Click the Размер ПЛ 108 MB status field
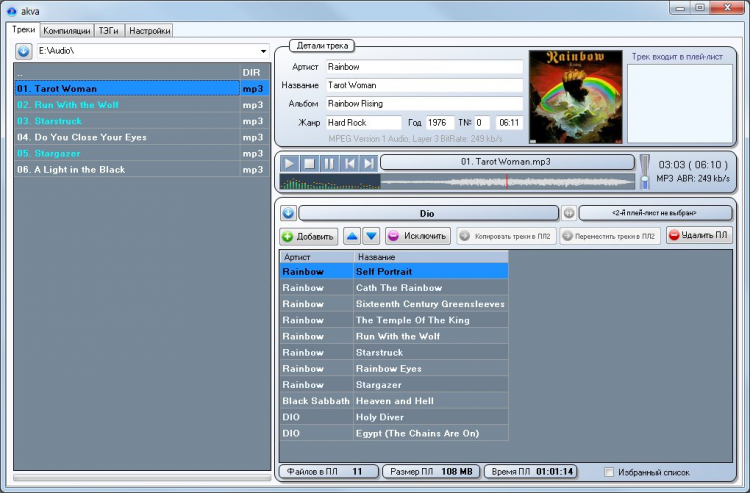This screenshot has width=750, height=493. pos(431,472)
